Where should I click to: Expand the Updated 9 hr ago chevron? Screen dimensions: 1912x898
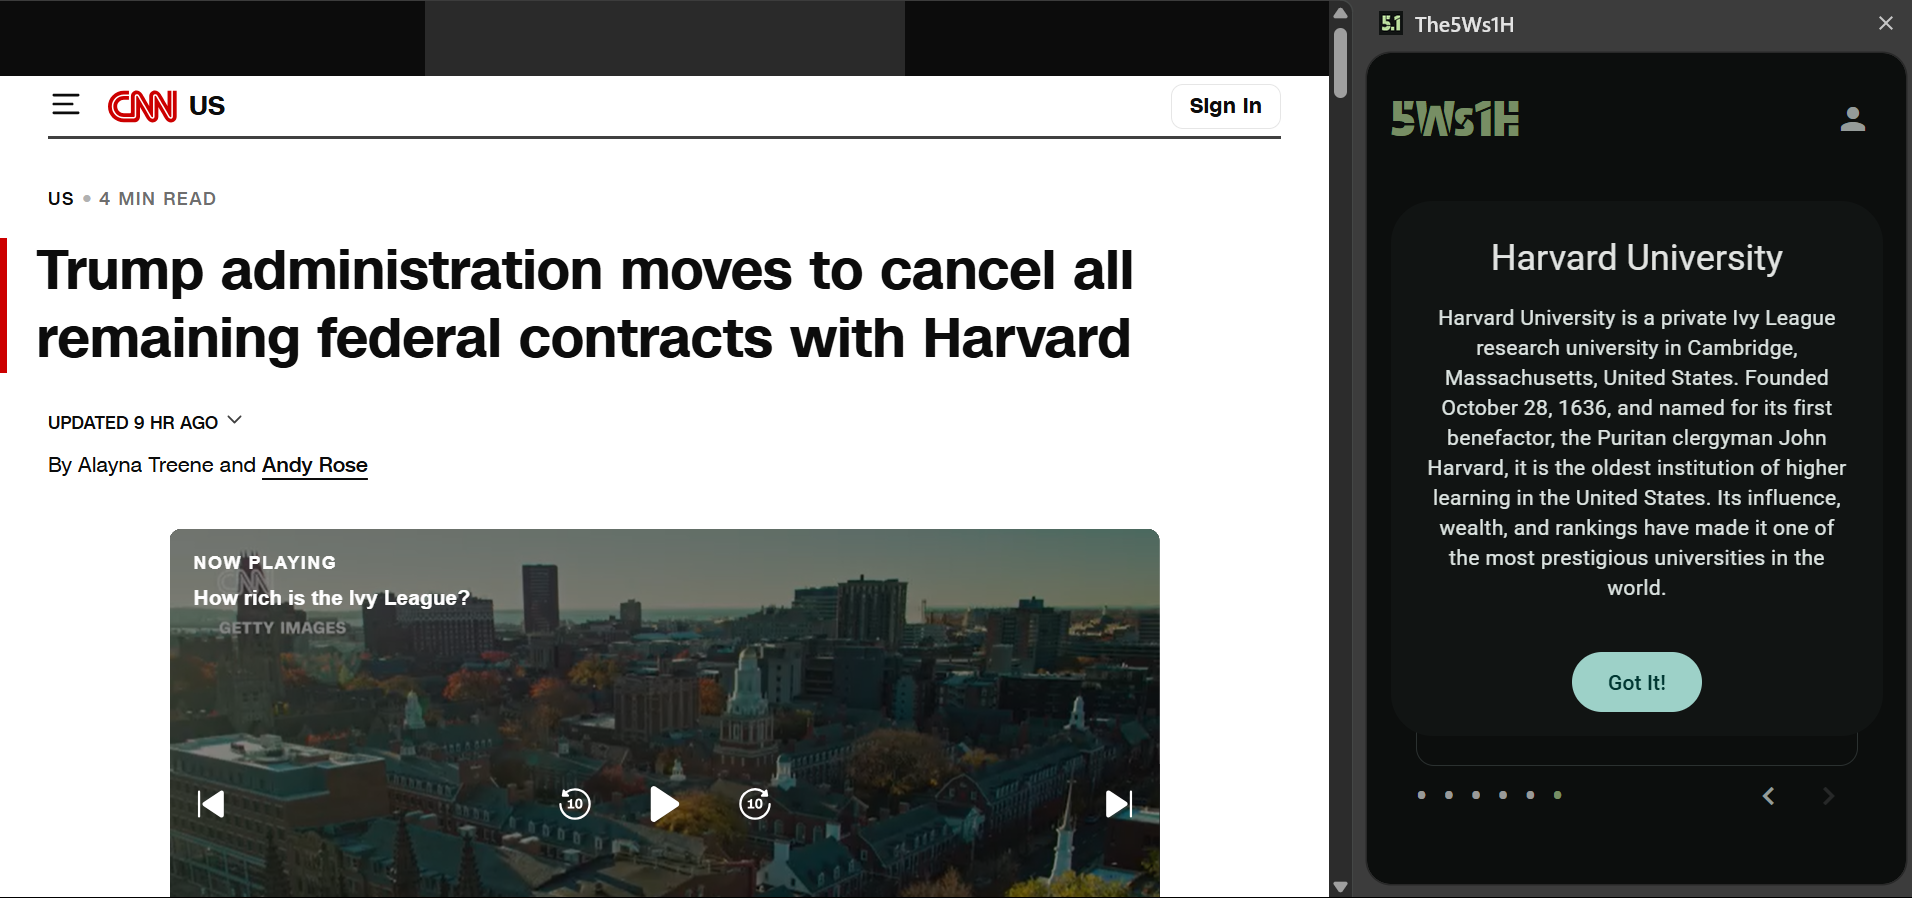click(235, 421)
